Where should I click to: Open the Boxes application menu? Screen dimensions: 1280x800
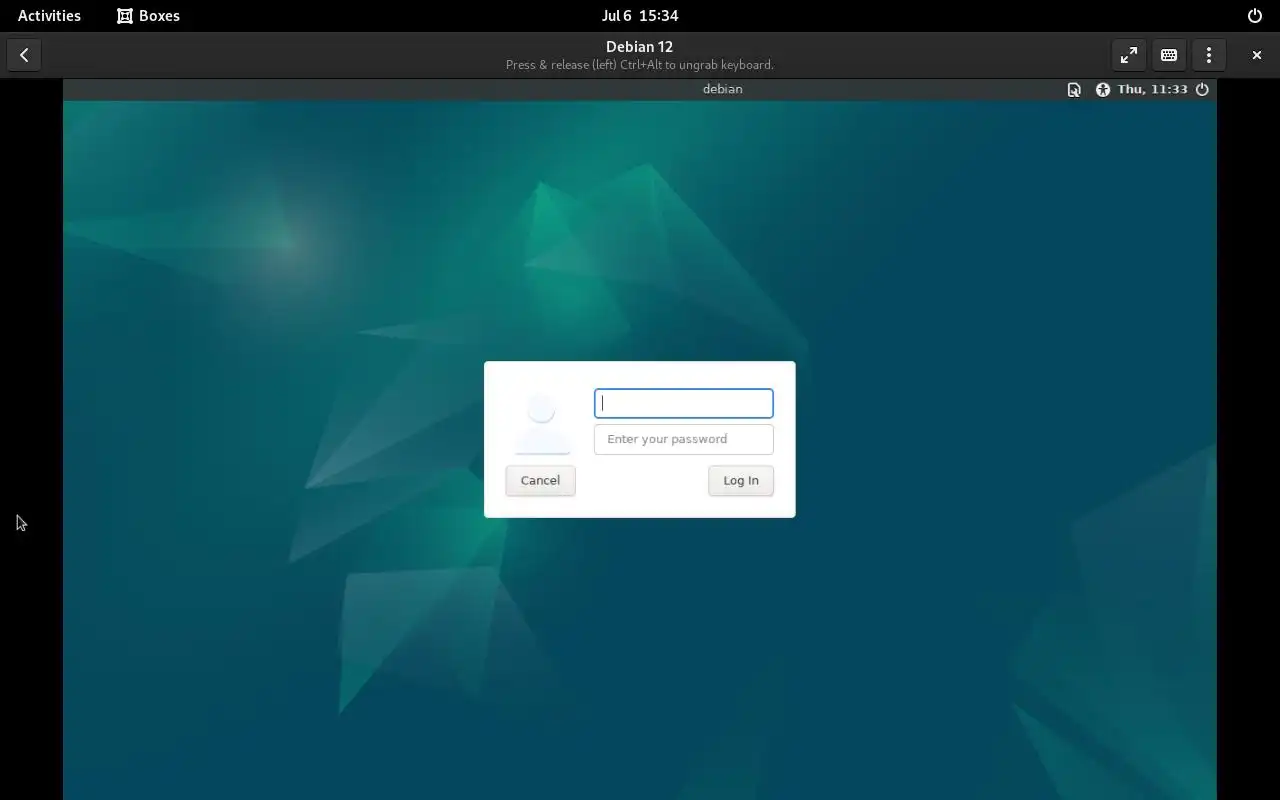tap(148, 16)
